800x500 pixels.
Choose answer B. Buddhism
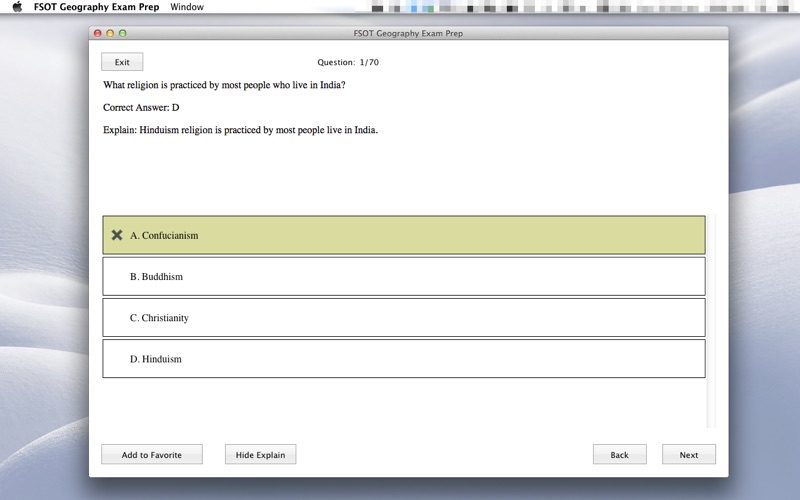click(404, 276)
